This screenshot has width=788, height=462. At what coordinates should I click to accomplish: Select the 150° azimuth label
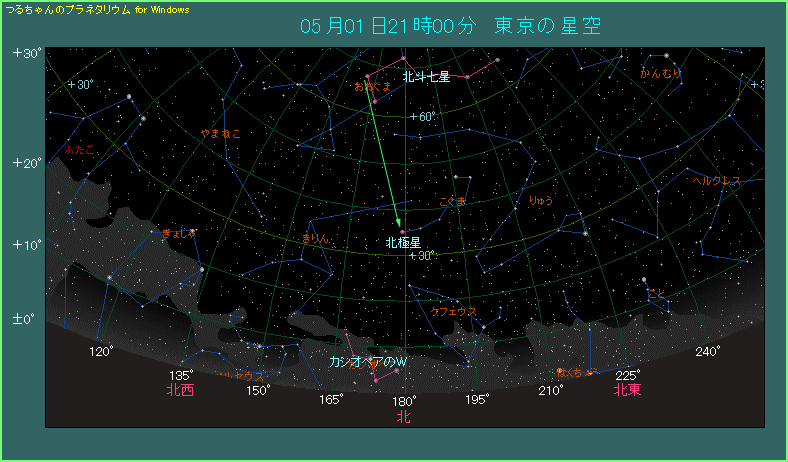(258, 390)
